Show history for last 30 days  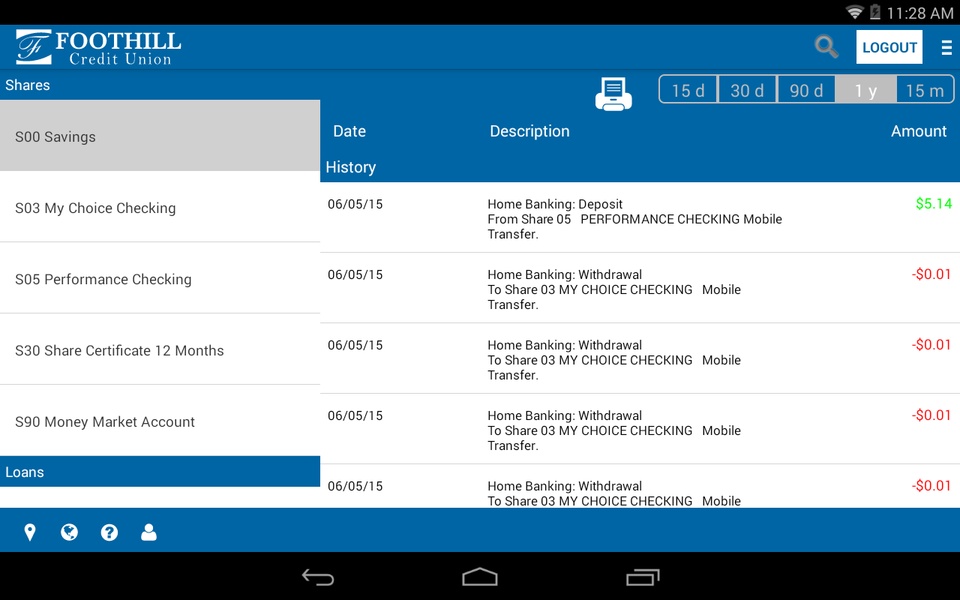click(747, 91)
